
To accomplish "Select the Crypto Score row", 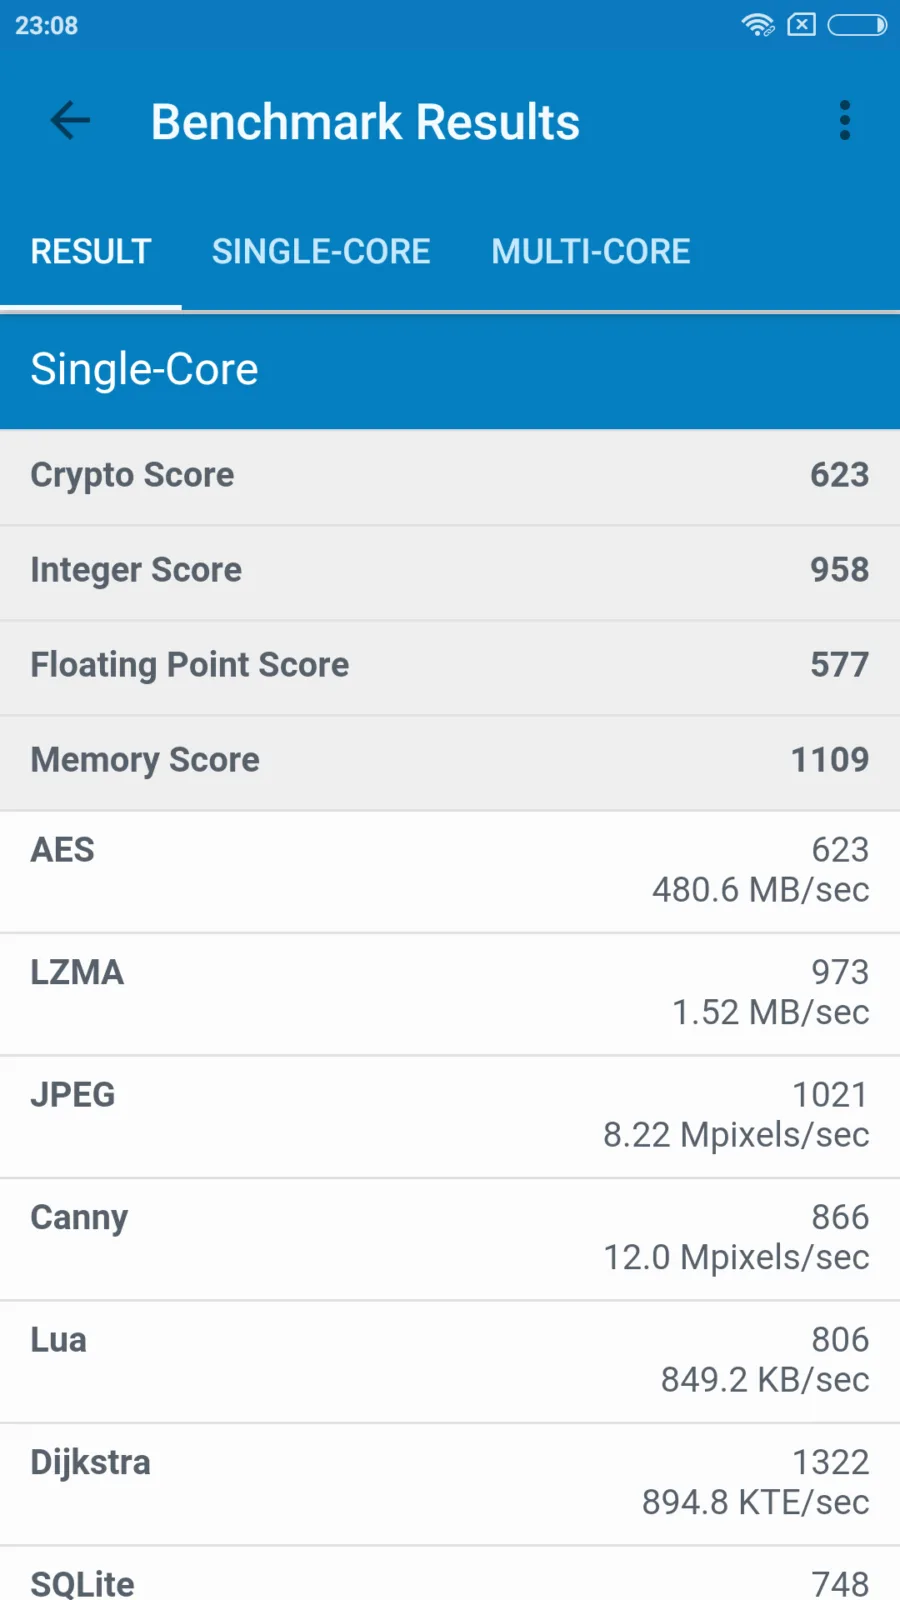I will tap(450, 477).
